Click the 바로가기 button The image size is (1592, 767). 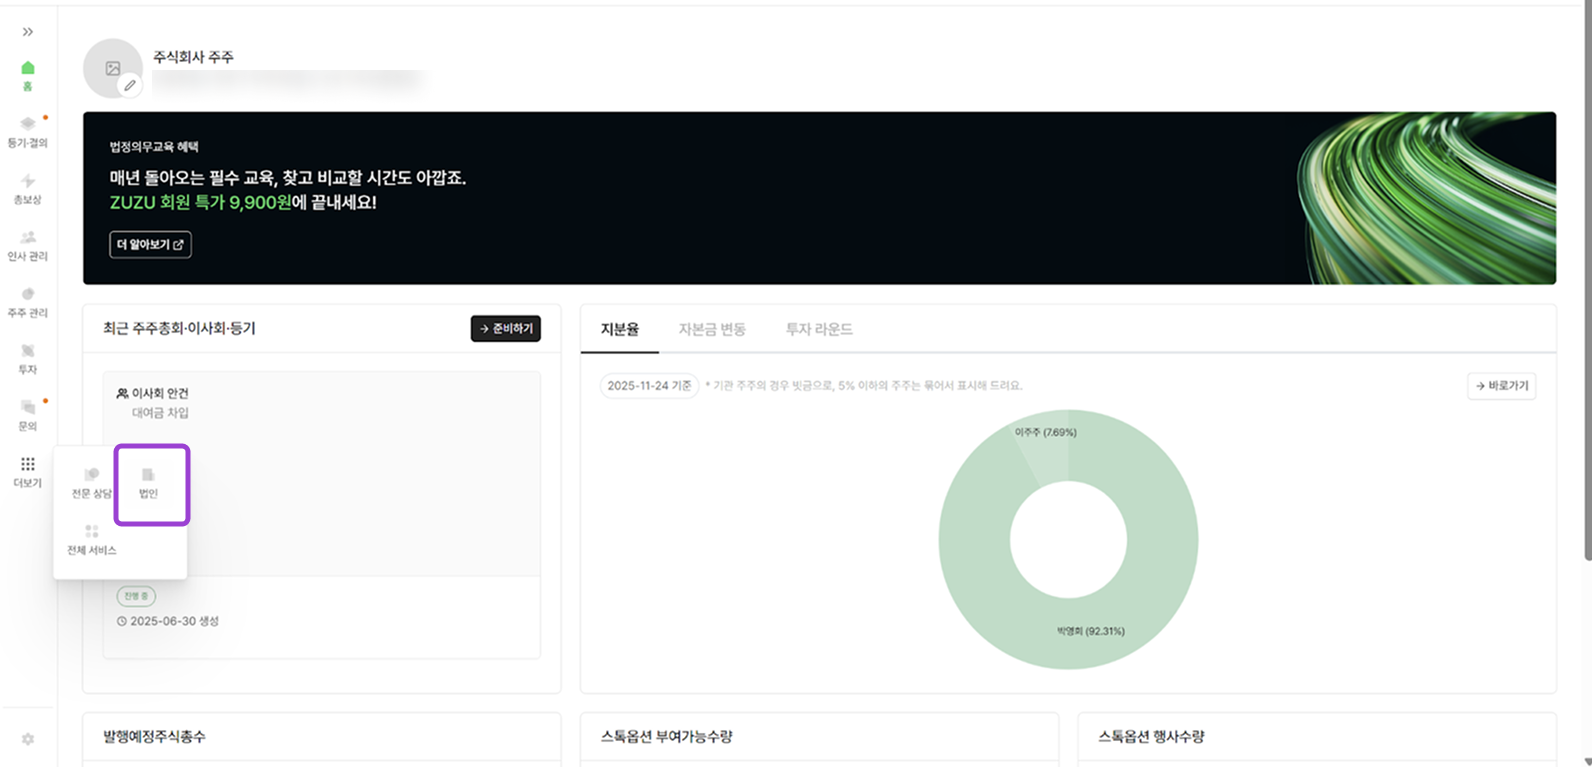click(1502, 386)
